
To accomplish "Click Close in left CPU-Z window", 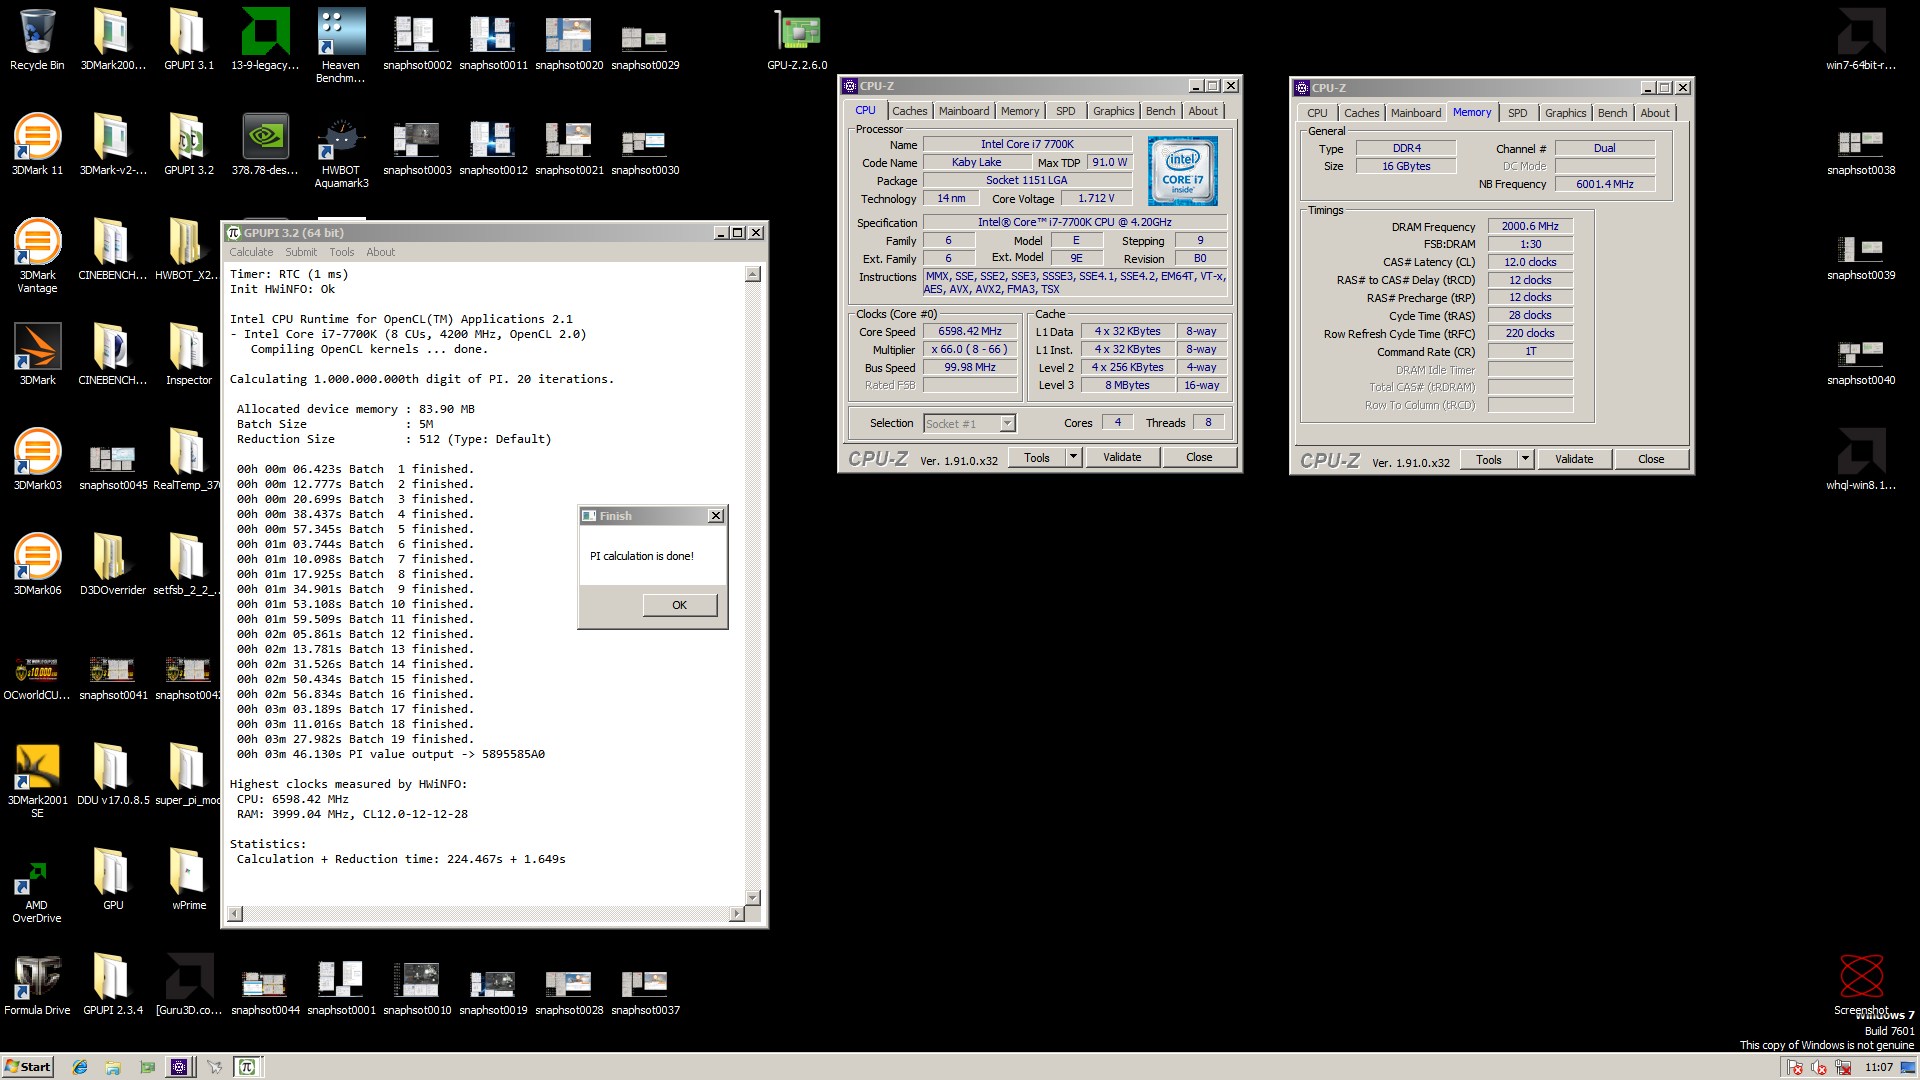I will (x=1199, y=457).
